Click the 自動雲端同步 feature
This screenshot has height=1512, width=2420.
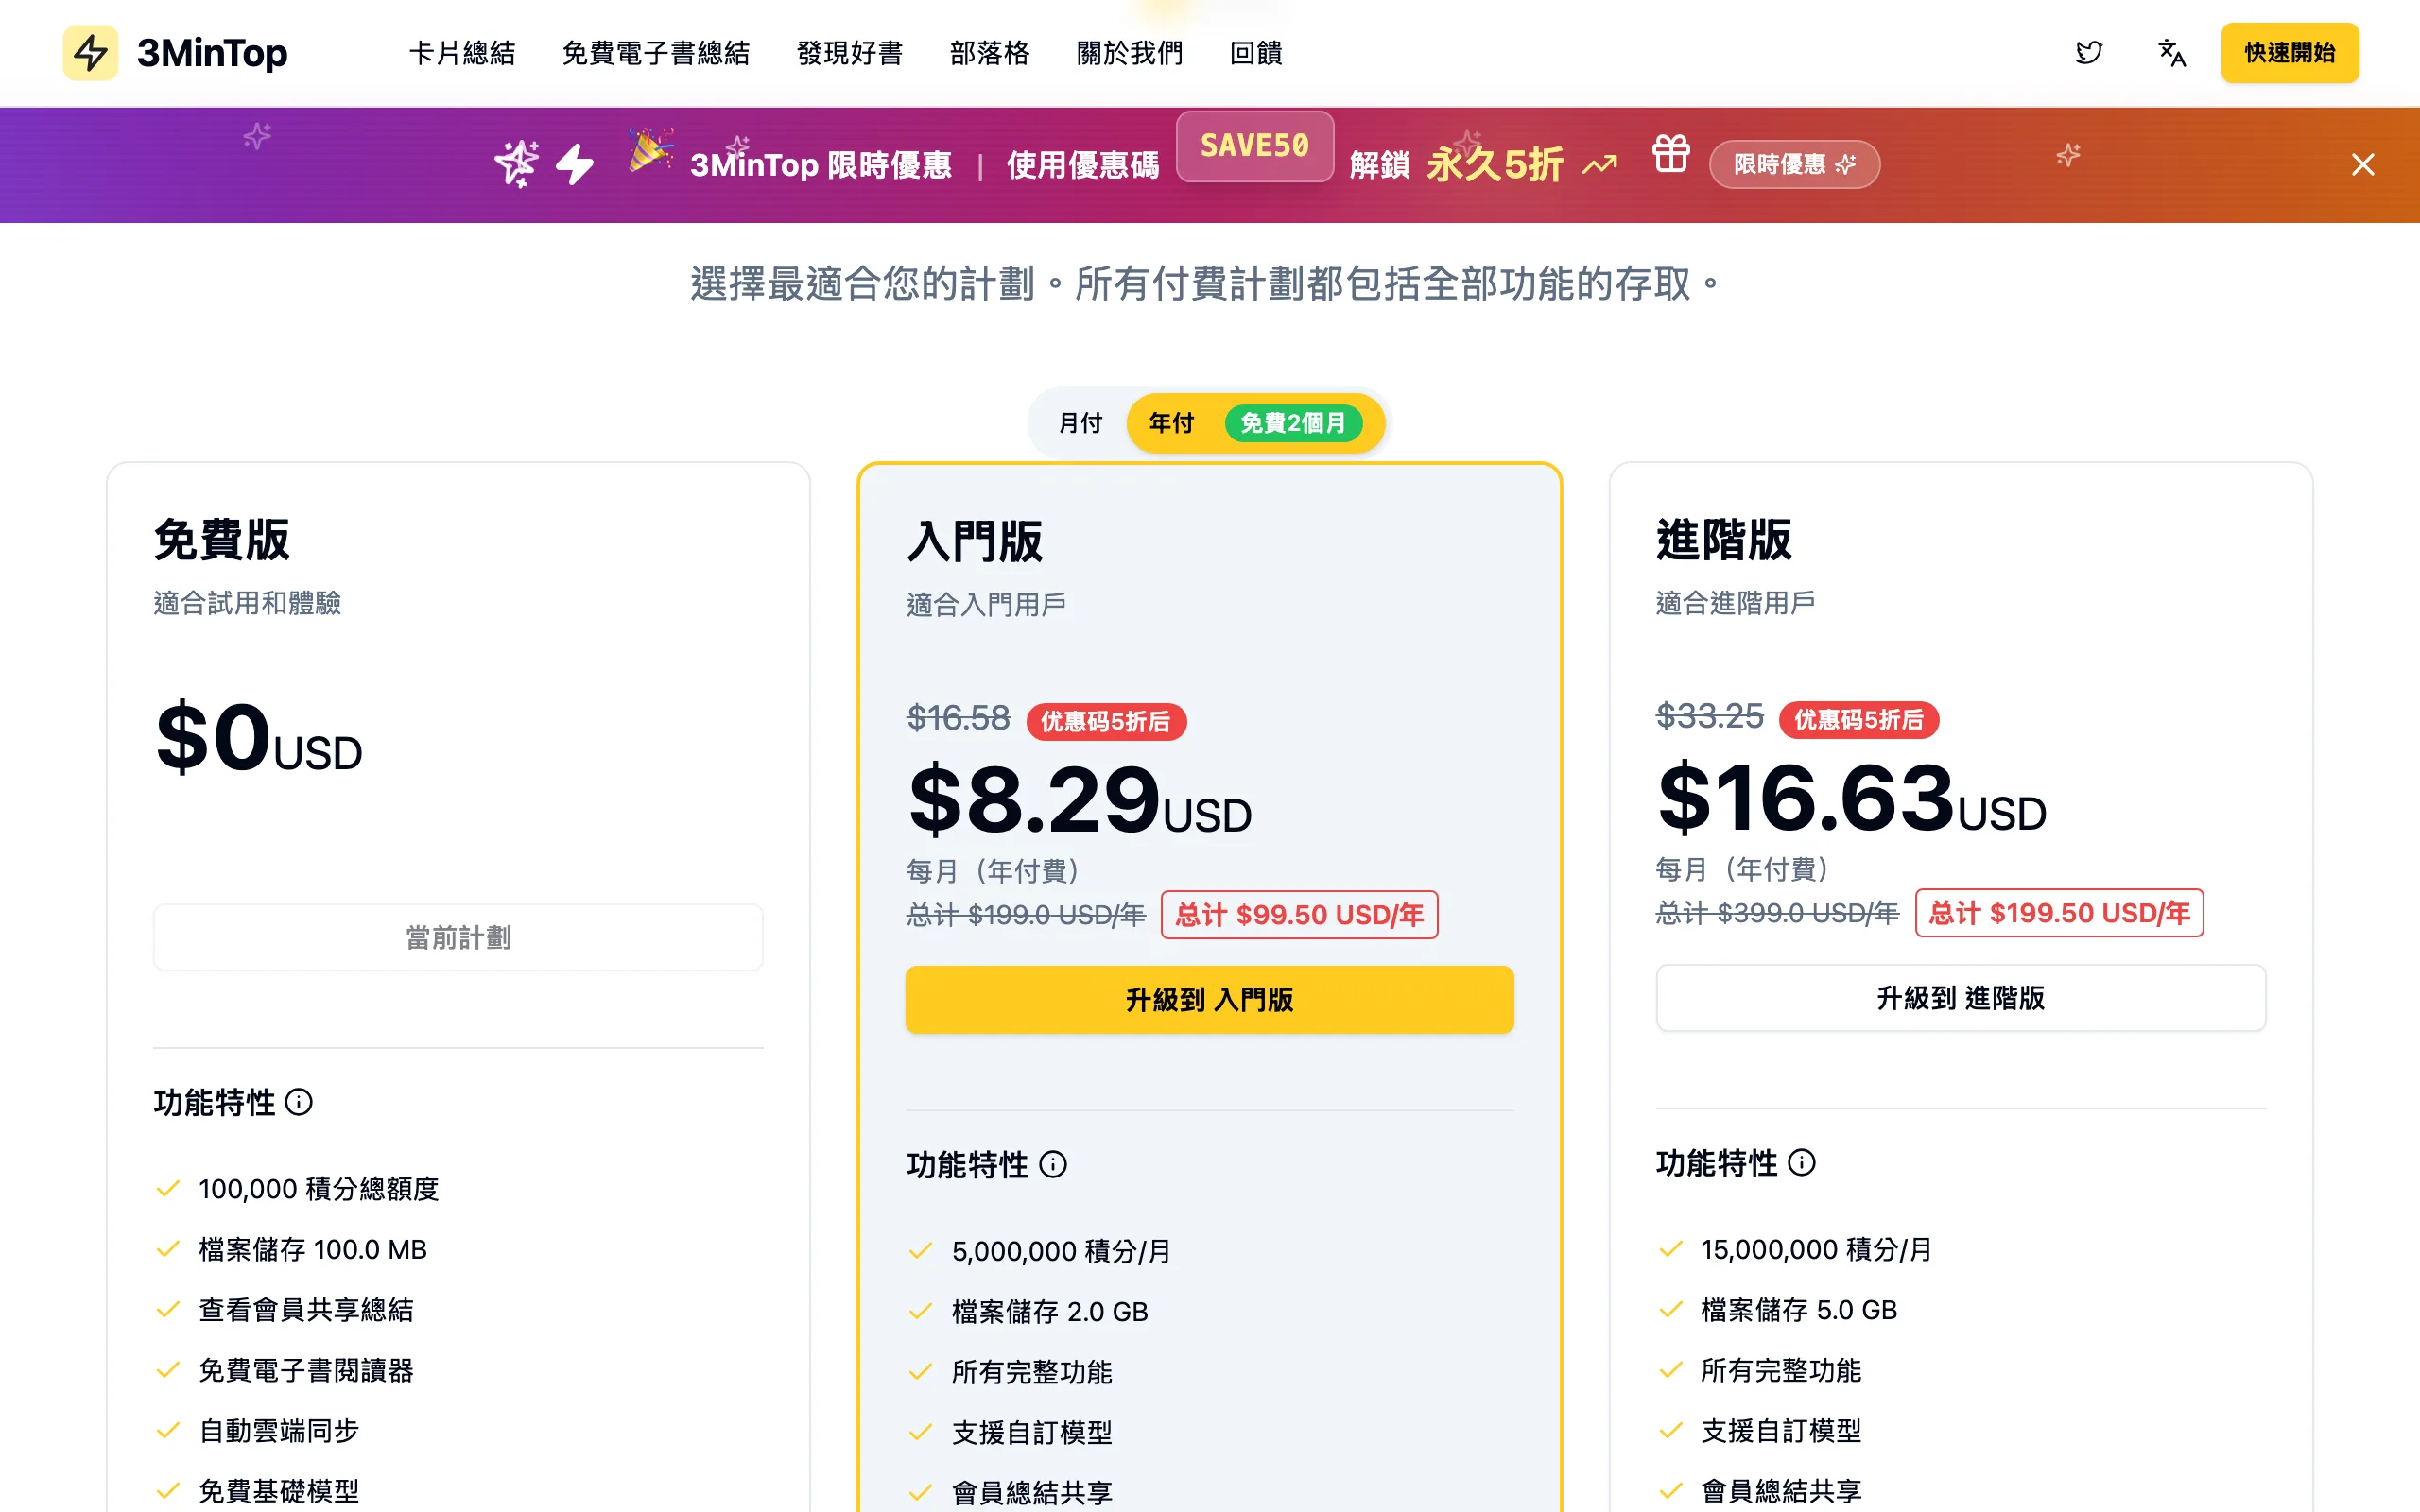pyautogui.click(x=279, y=1430)
